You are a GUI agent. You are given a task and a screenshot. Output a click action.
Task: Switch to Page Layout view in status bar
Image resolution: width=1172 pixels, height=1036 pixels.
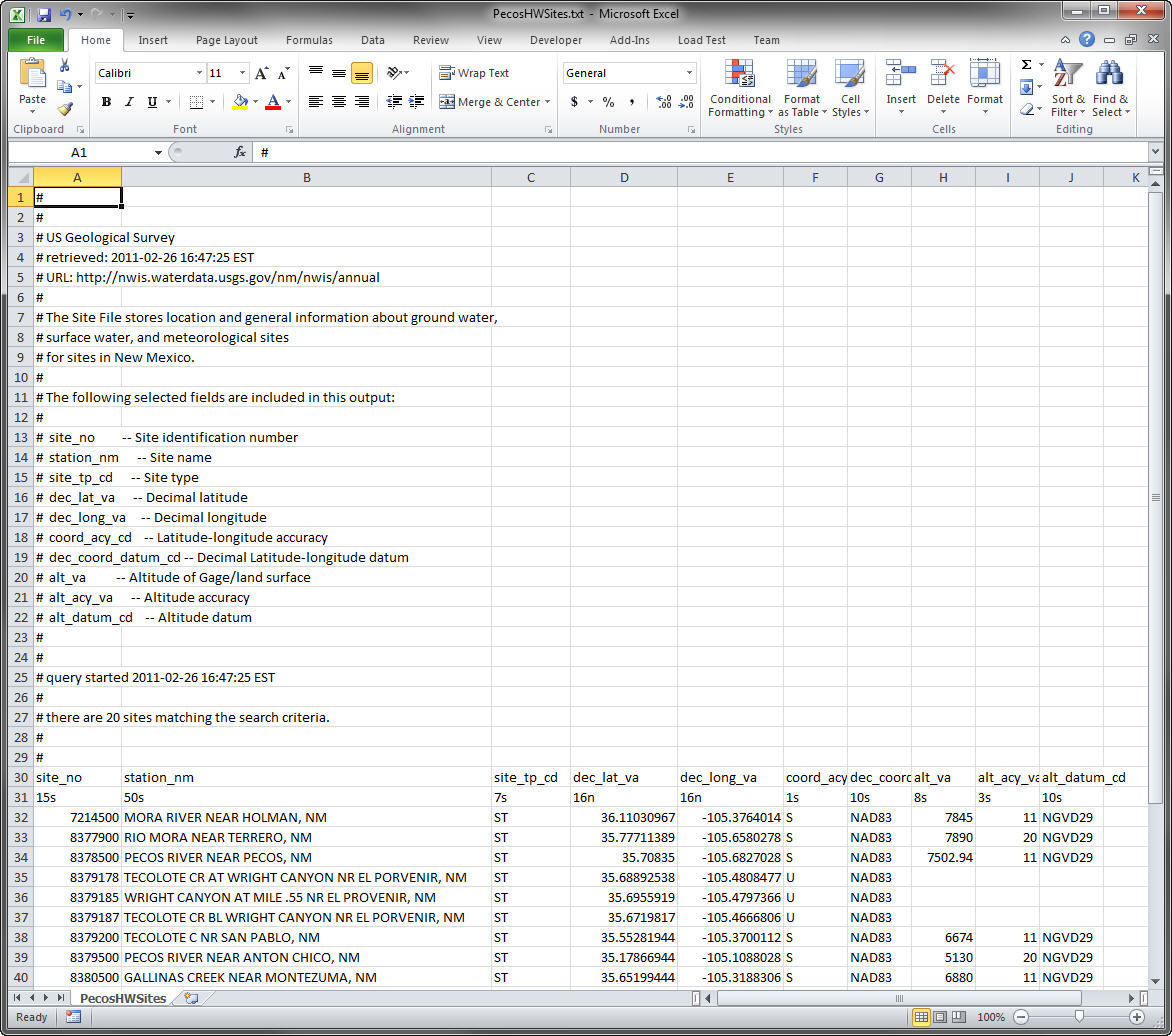tap(940, 1017)
